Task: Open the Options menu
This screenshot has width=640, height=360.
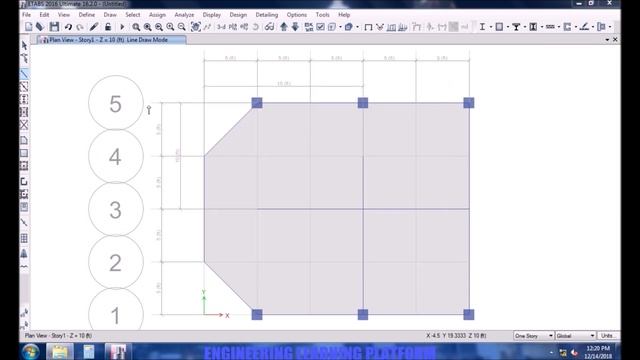Action: point(297,15)
